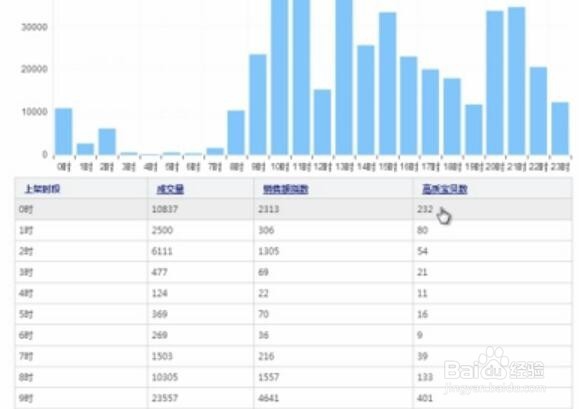This screenshot has width=579, height=409.
Task: Select the value 2313 in the 0时 row
Action: click(x=268, y=209)
